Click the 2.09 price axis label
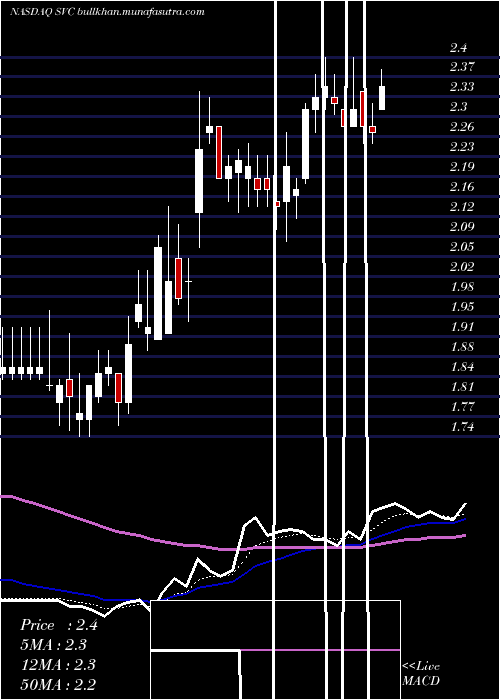This screenshot has width=500, height=700. coord(462,227)
